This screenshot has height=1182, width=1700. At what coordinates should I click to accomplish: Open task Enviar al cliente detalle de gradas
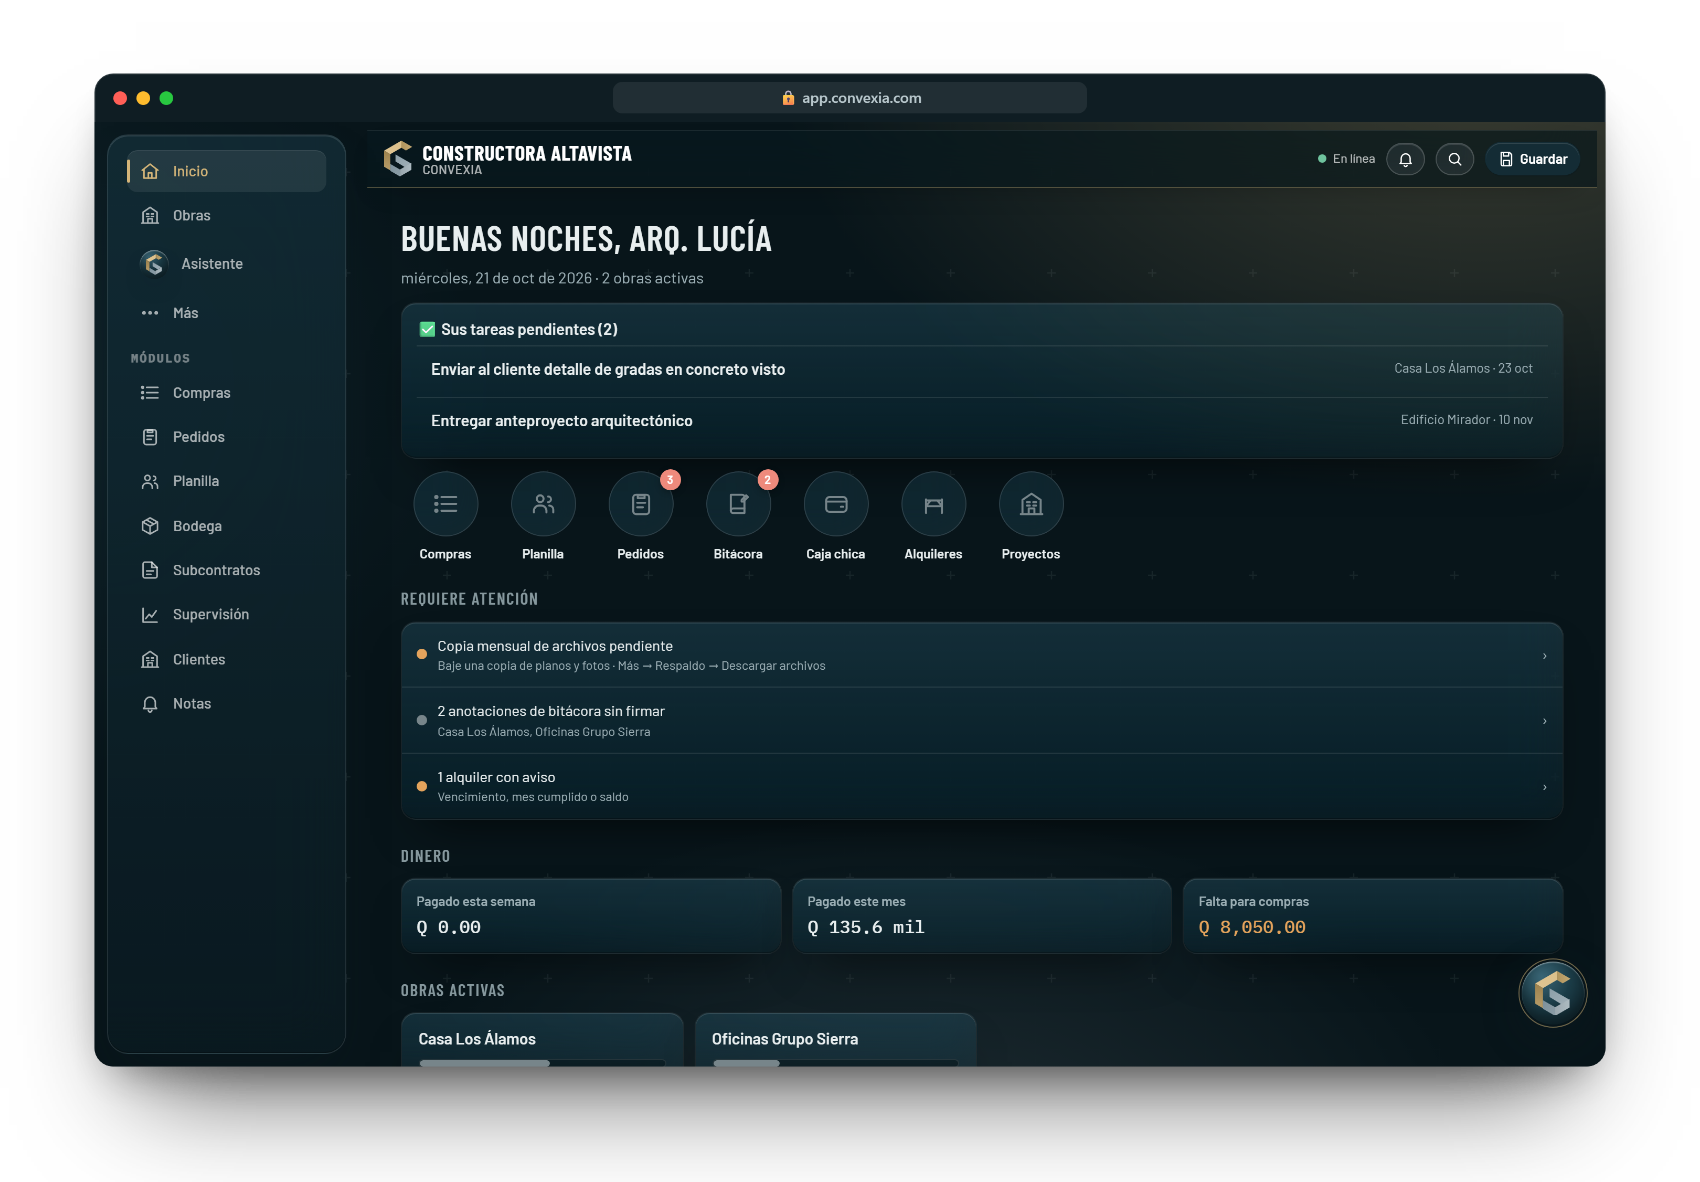982,370
